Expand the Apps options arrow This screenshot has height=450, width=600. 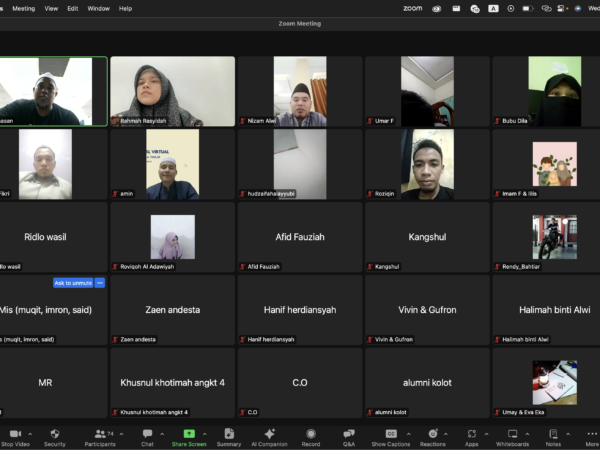pyautogui.click(x=486, y=434)
